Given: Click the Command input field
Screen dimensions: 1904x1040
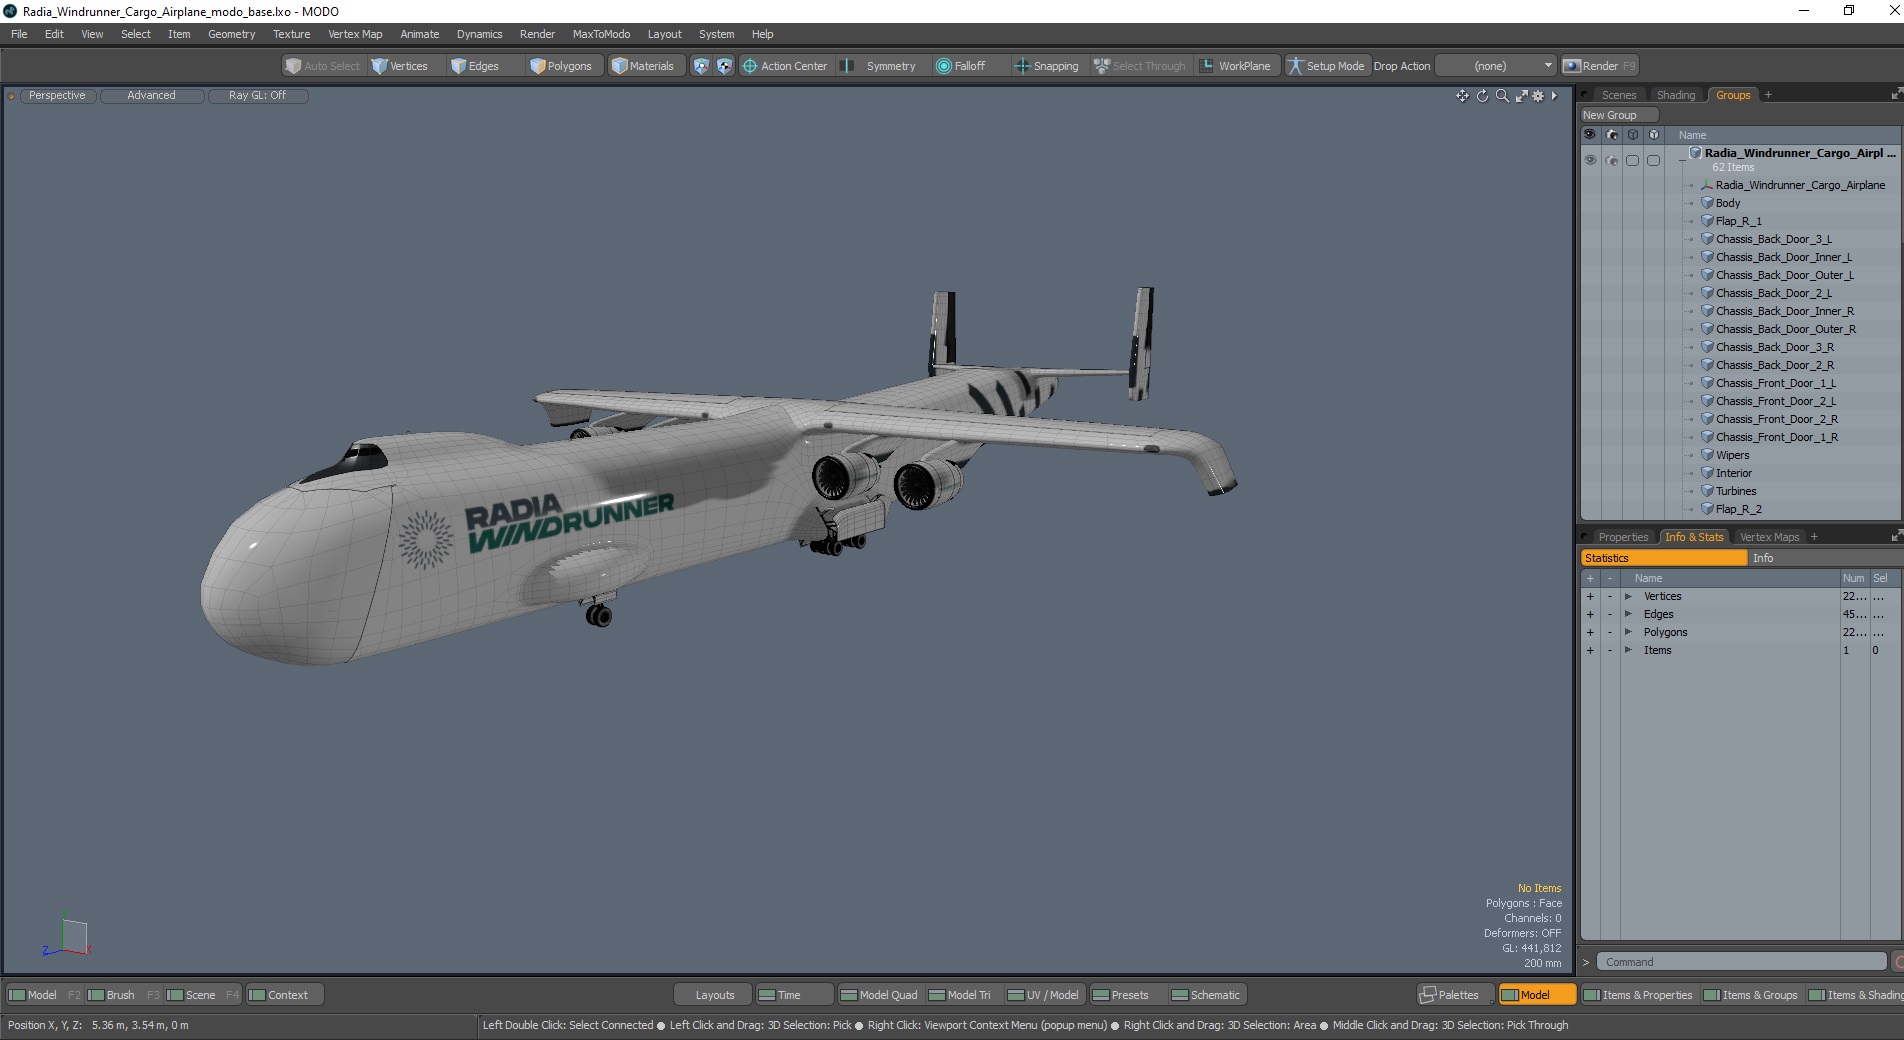Looking at the screenshot, I should [1741, 962].
